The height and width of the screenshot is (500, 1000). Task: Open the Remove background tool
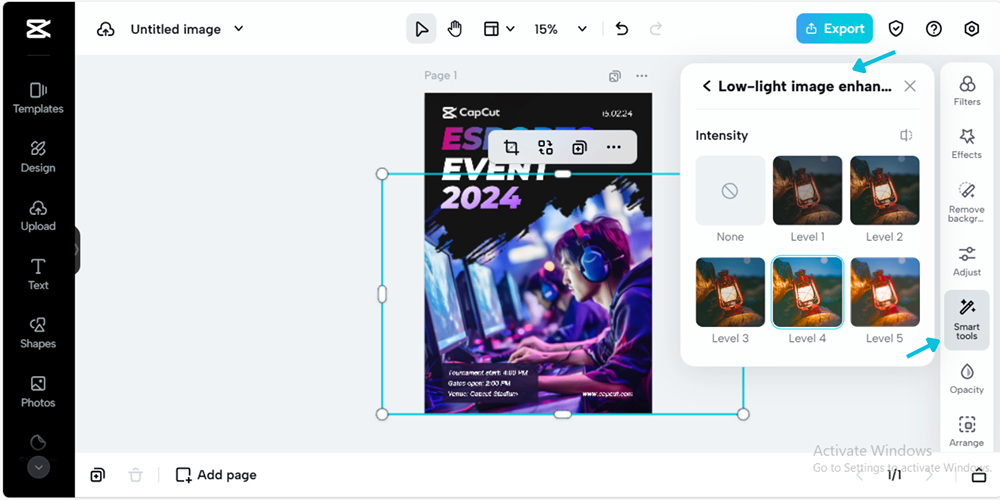coord(967,202)
